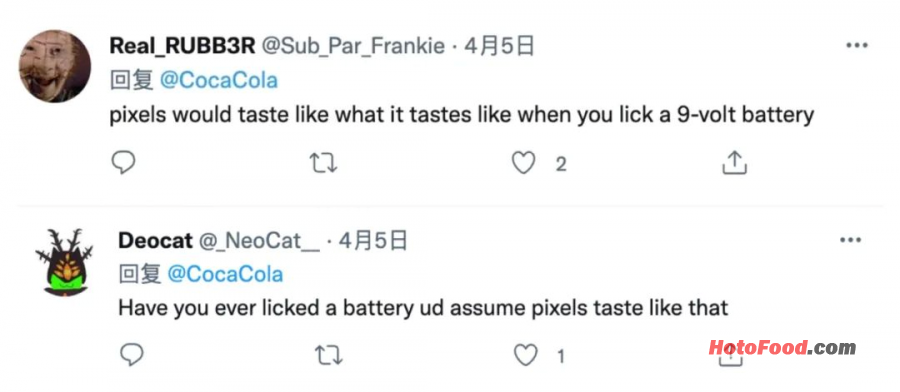Open more options for Deocat's tweet
Screen dimensions: 900x392
click(x=850, y=240)
